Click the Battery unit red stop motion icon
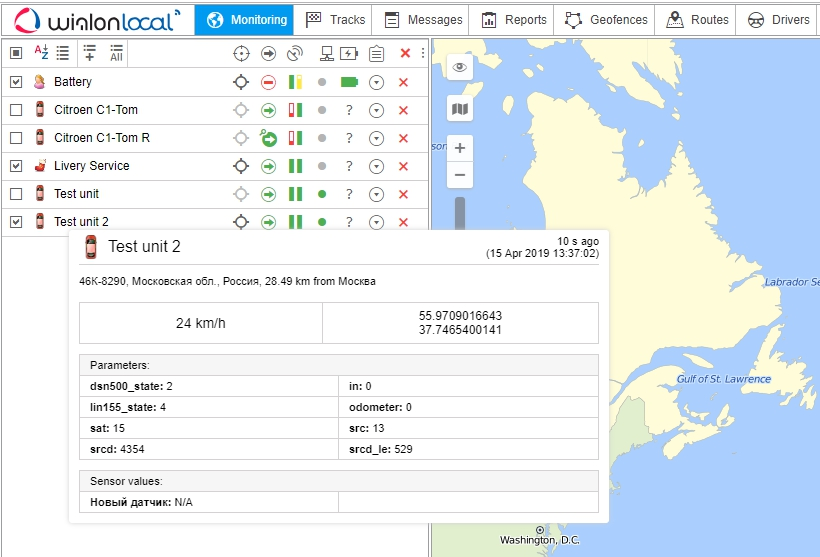The width and height of the screenshot is (820, 557). (x=268, y=82)
